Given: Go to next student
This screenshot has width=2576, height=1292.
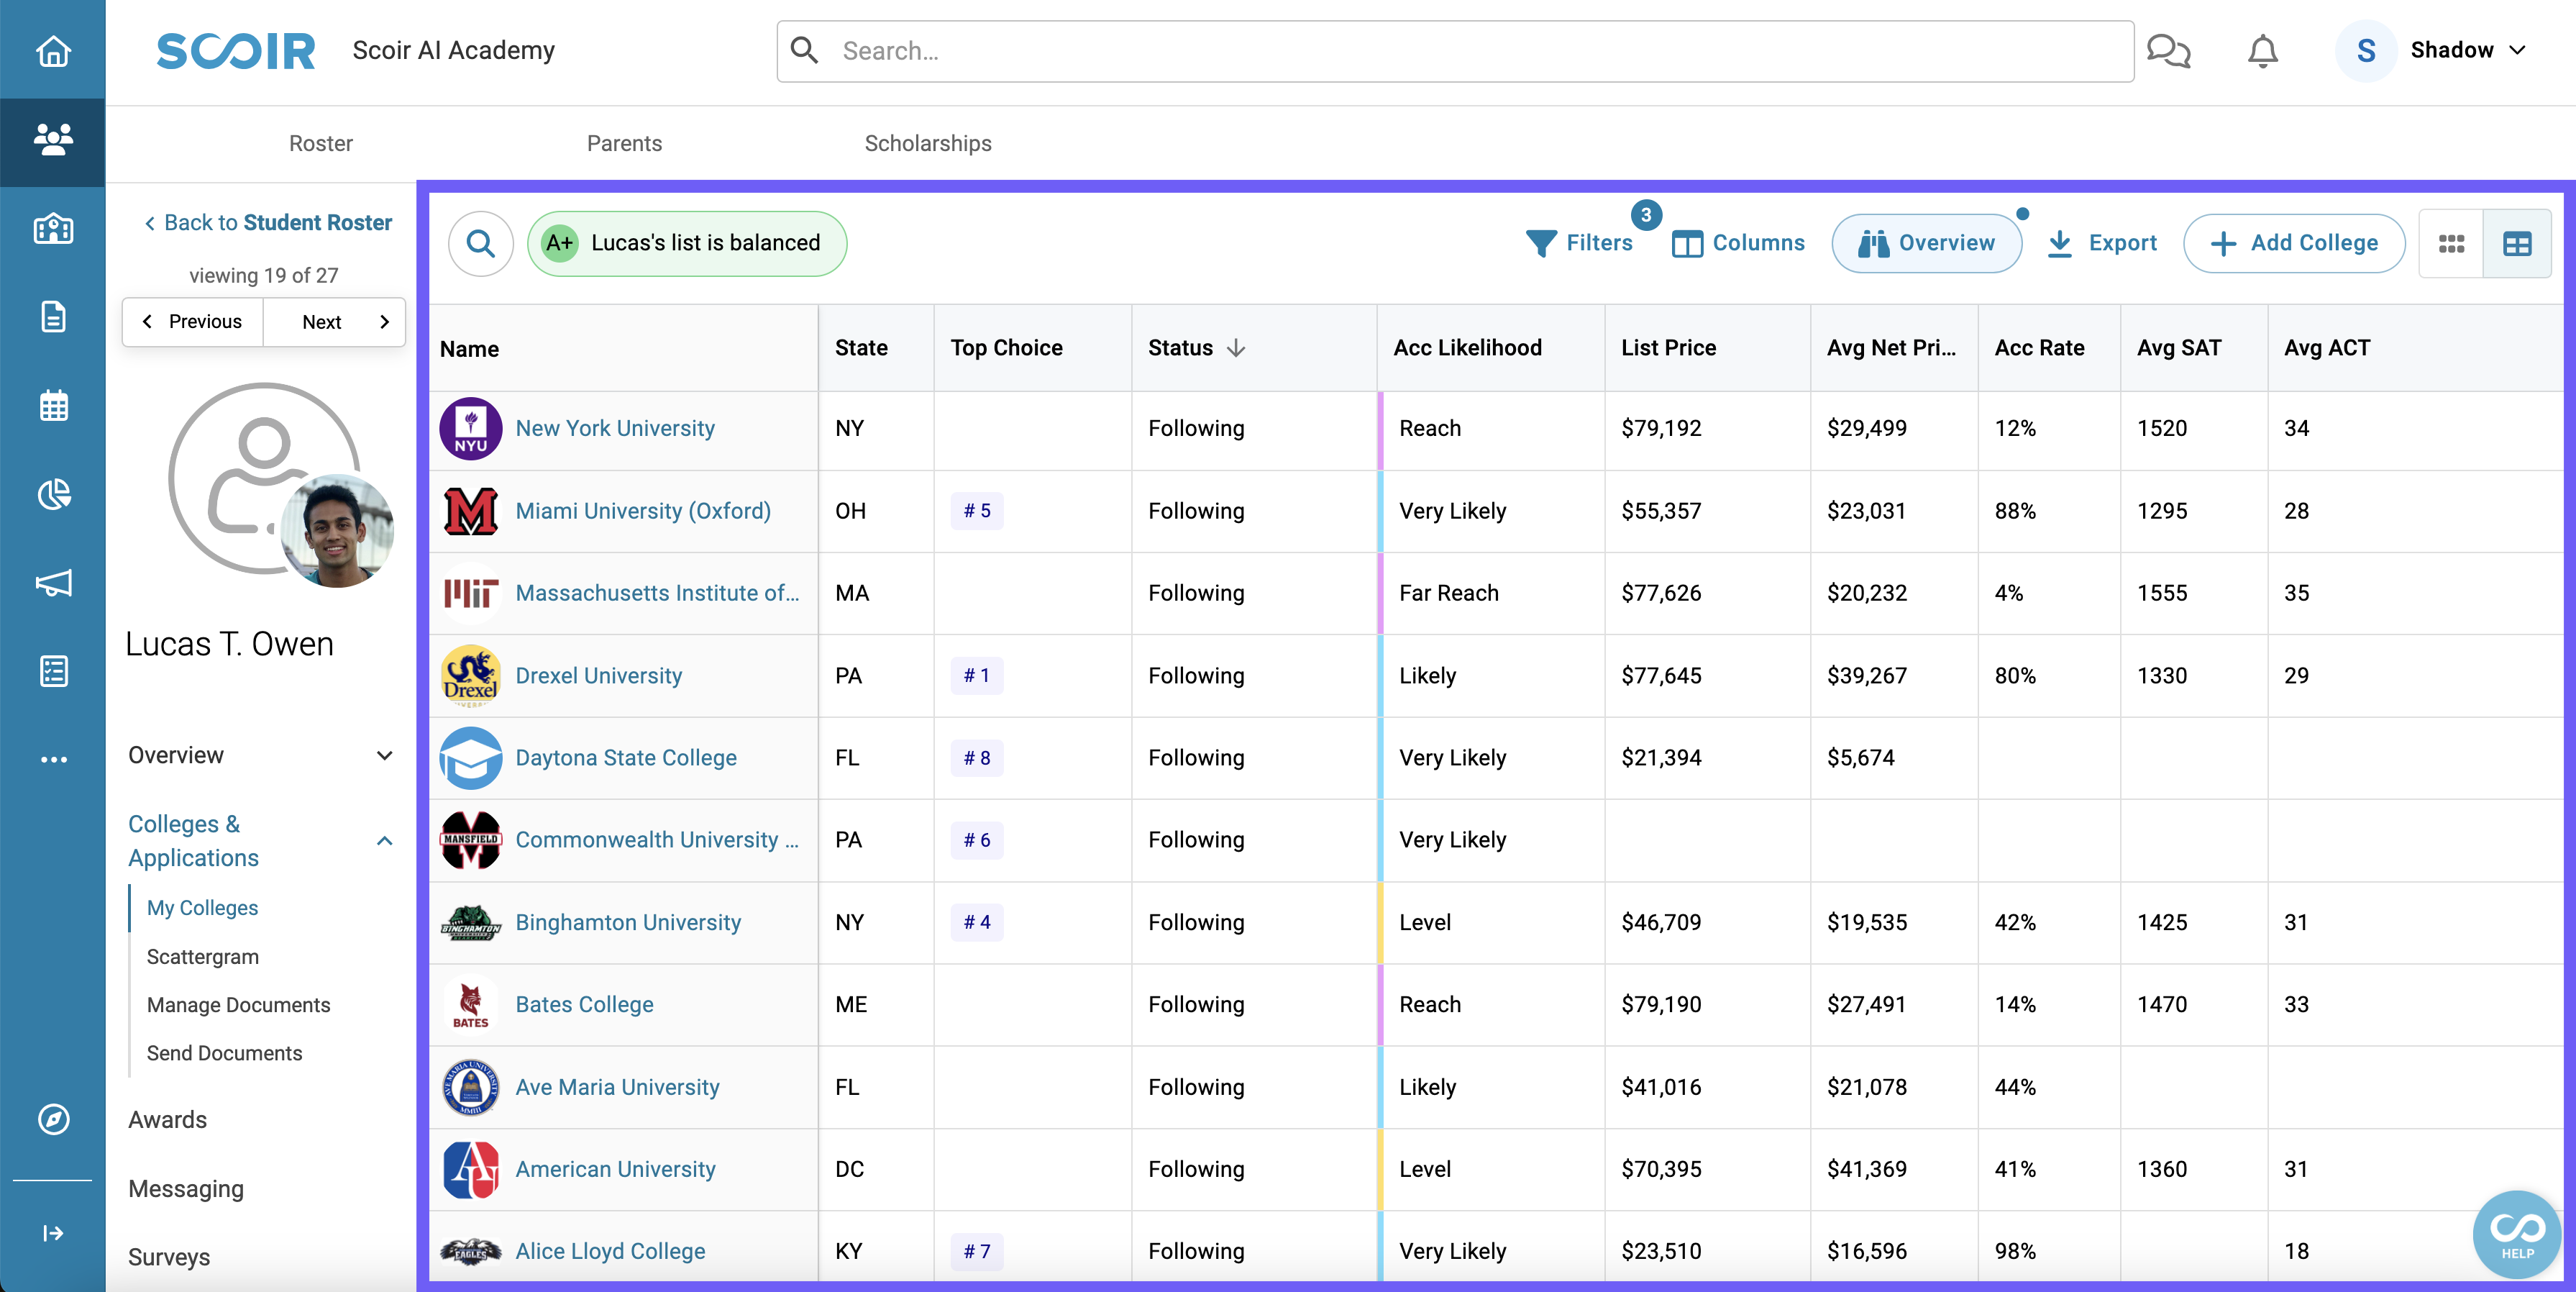Looking at the screenshot, I should coord(334,321).
